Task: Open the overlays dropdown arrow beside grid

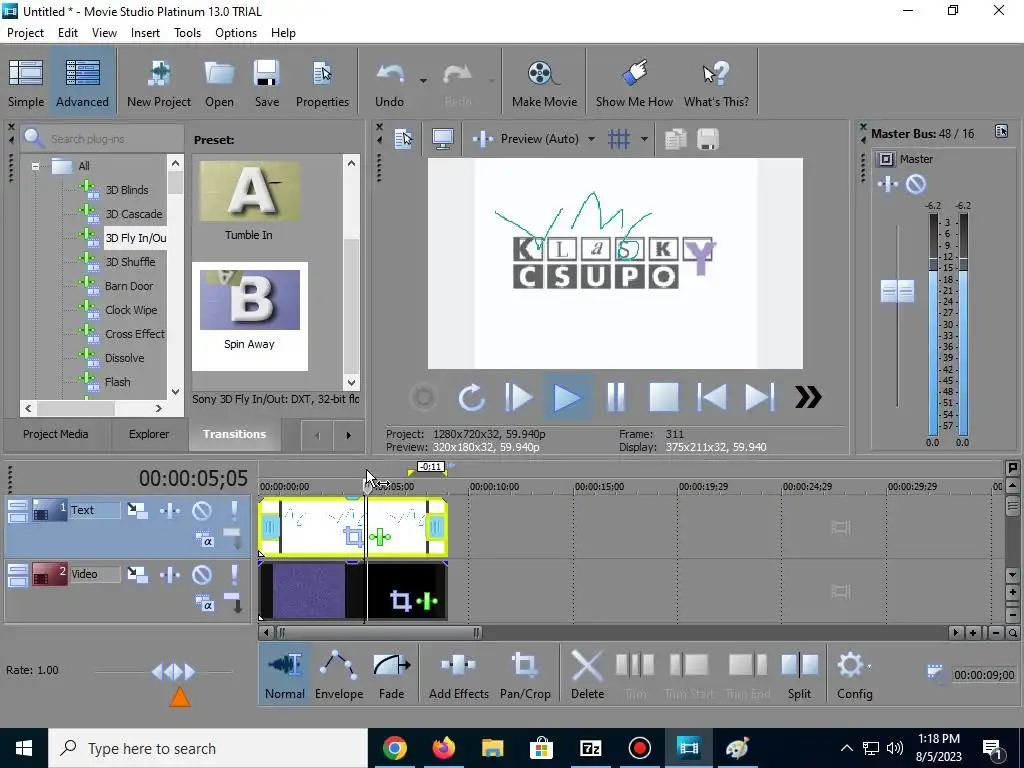Action: (644, 138)
